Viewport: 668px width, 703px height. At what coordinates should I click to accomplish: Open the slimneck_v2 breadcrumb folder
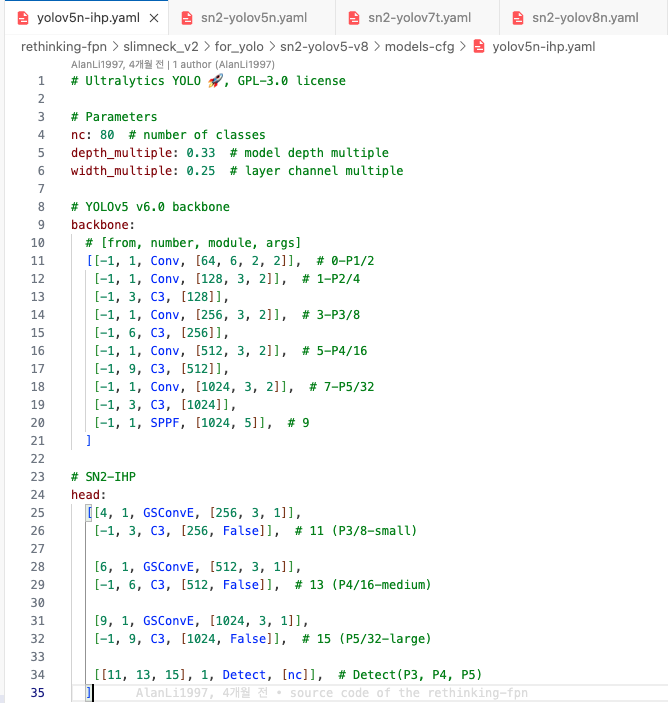pos(160,47)
